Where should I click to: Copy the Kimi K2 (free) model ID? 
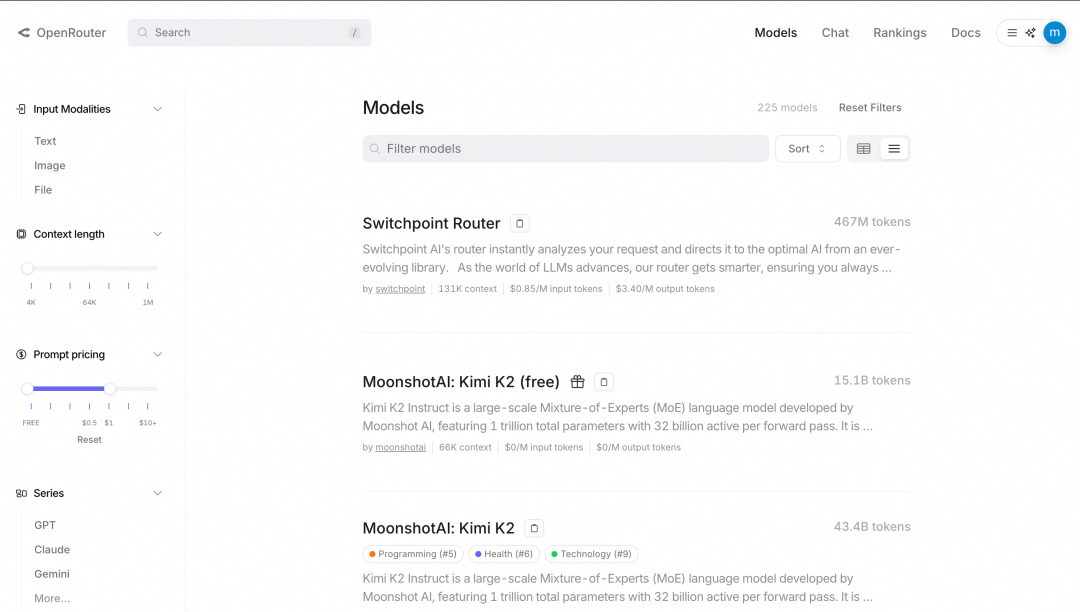point(604,382)
